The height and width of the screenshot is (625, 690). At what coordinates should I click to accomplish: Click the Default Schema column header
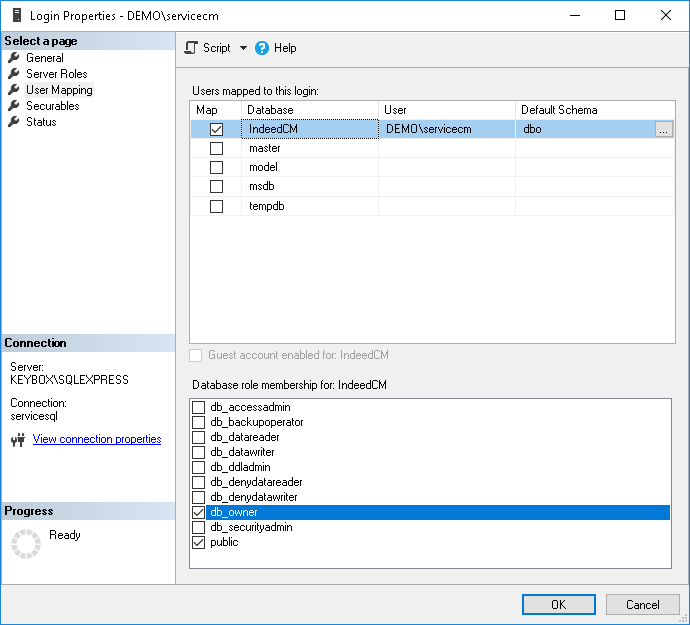(x=595, y=110)
